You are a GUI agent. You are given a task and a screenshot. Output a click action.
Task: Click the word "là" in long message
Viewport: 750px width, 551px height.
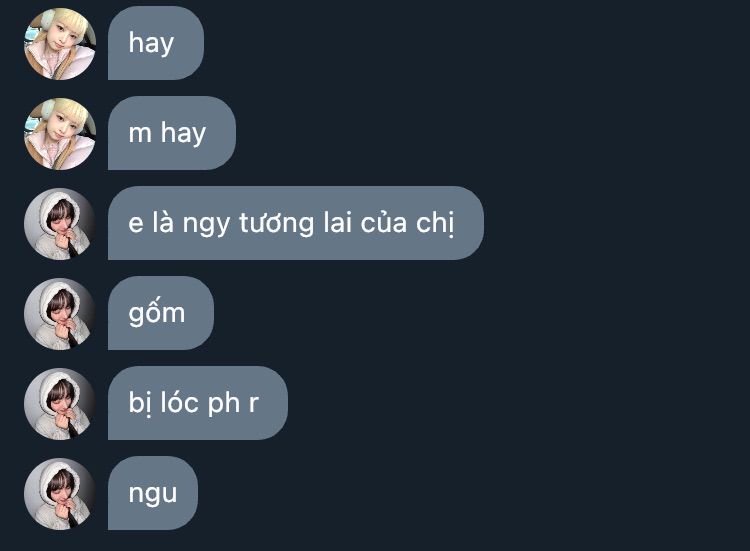point(163,222)
